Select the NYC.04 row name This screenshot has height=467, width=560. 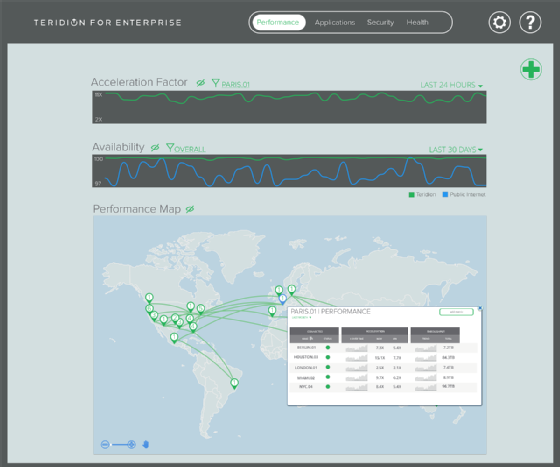(306, 387)
